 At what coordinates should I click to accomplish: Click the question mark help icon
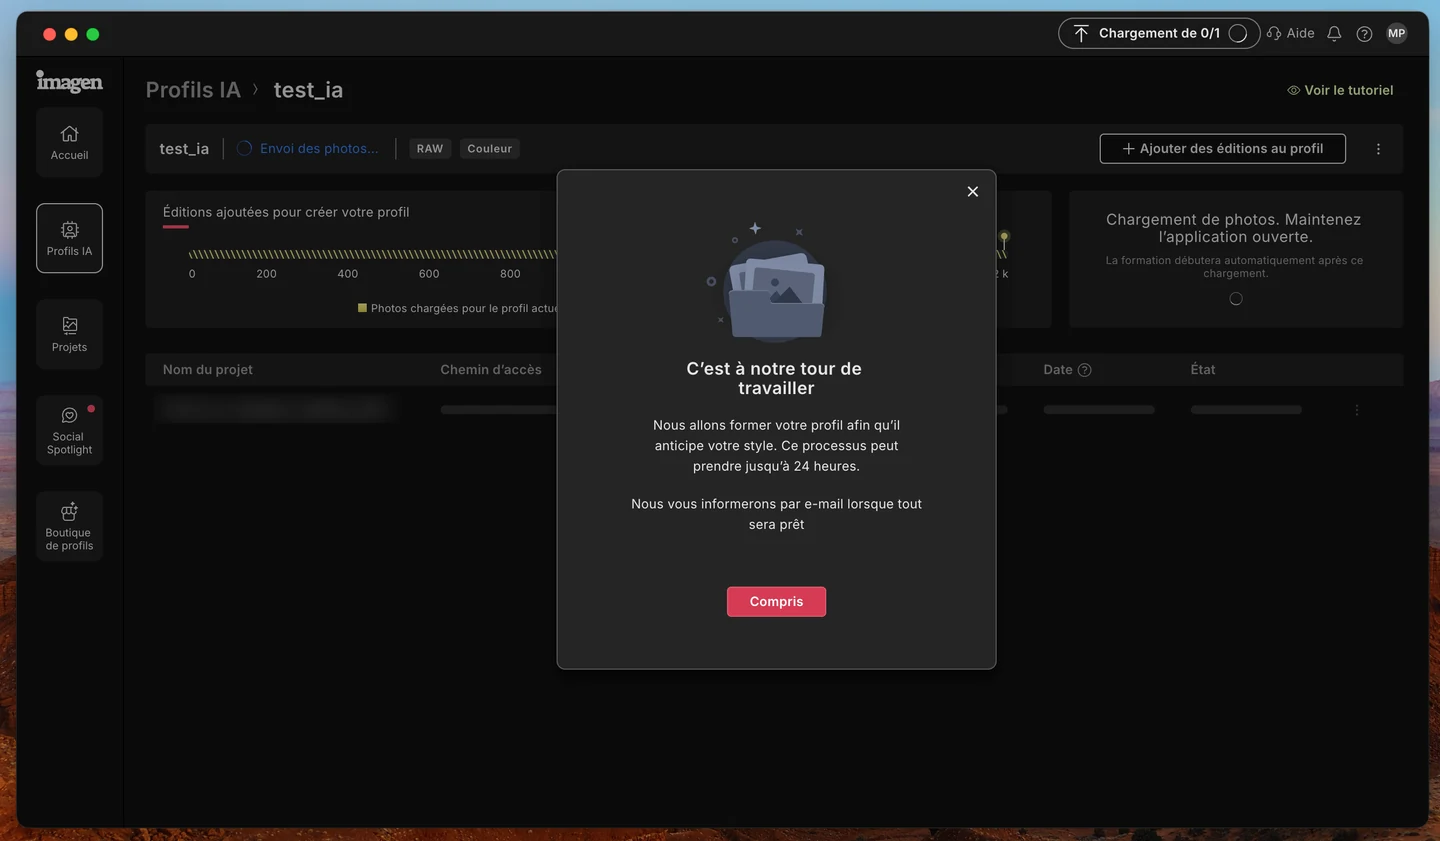coord(1364,34)
